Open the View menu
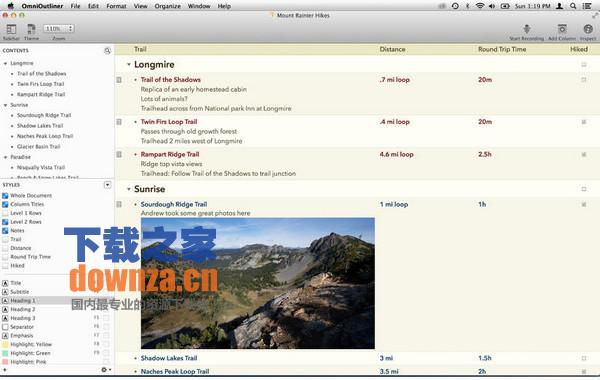This screenshot has height=380, width=600. tap(140, 6)
